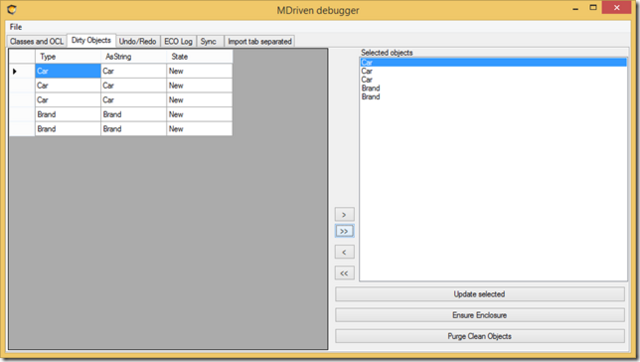Image resolution: width=640 pixels, height=362 pixels.
Task: Close the MDriven debugger window
Action: tap(617, 8)
